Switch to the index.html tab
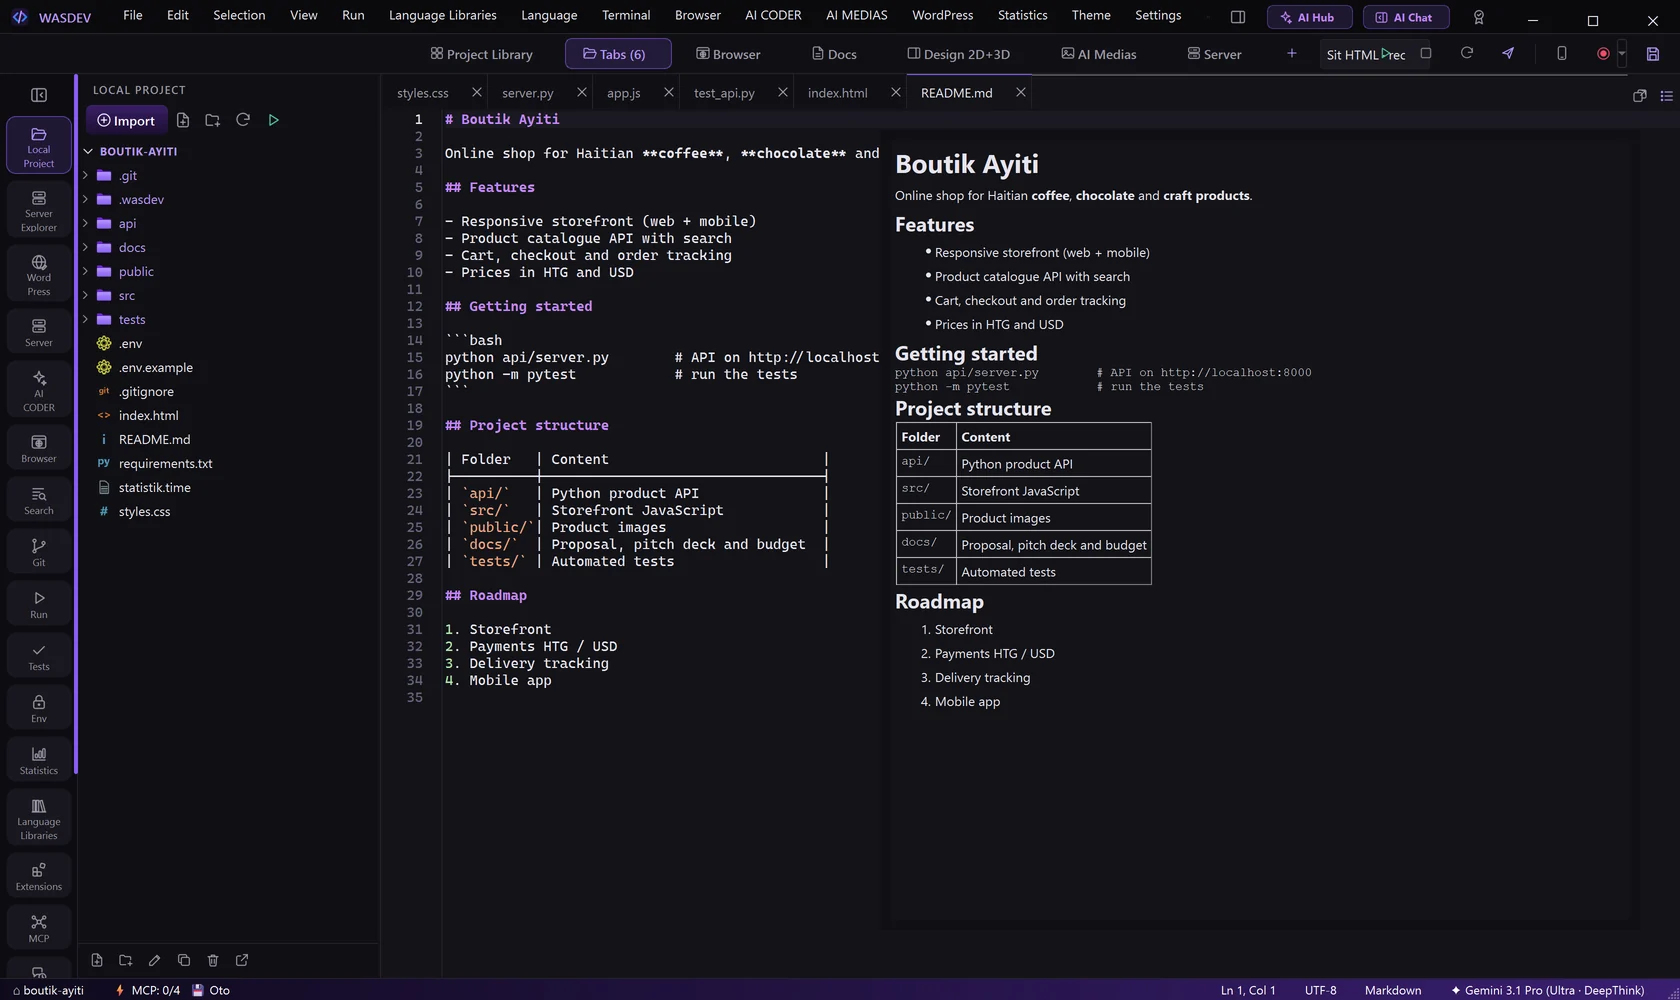The image size is (1680, 1000). pyautogui.click(x=838, y=93)
